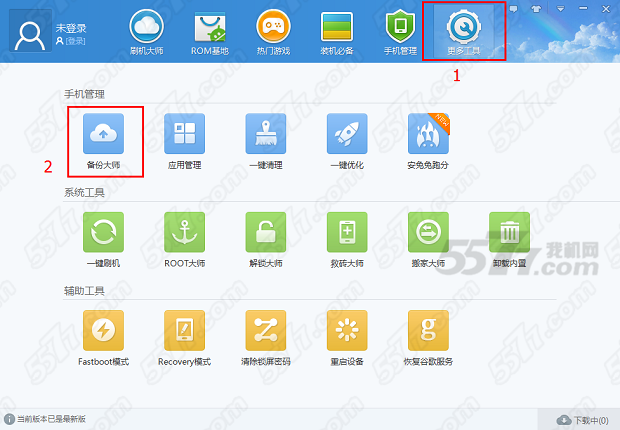Click the version info icon in status bar
620x430 pixels.
(x=9, y=419)
